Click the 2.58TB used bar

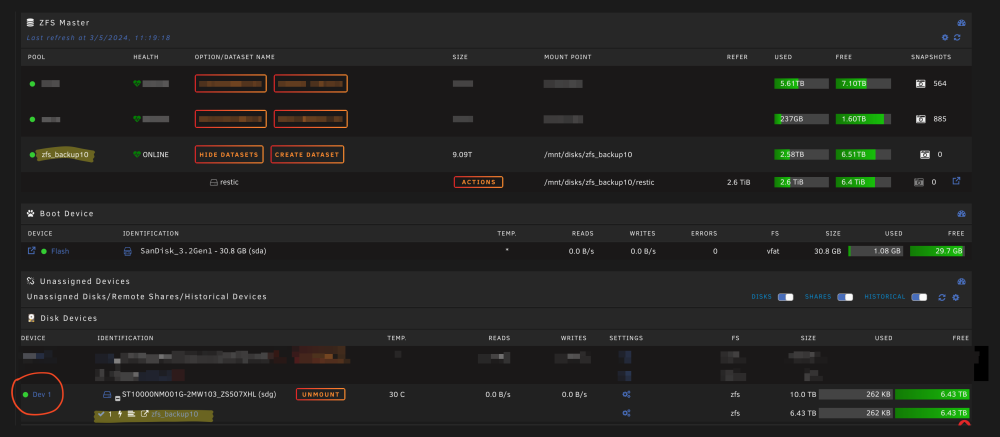[801, 154]
